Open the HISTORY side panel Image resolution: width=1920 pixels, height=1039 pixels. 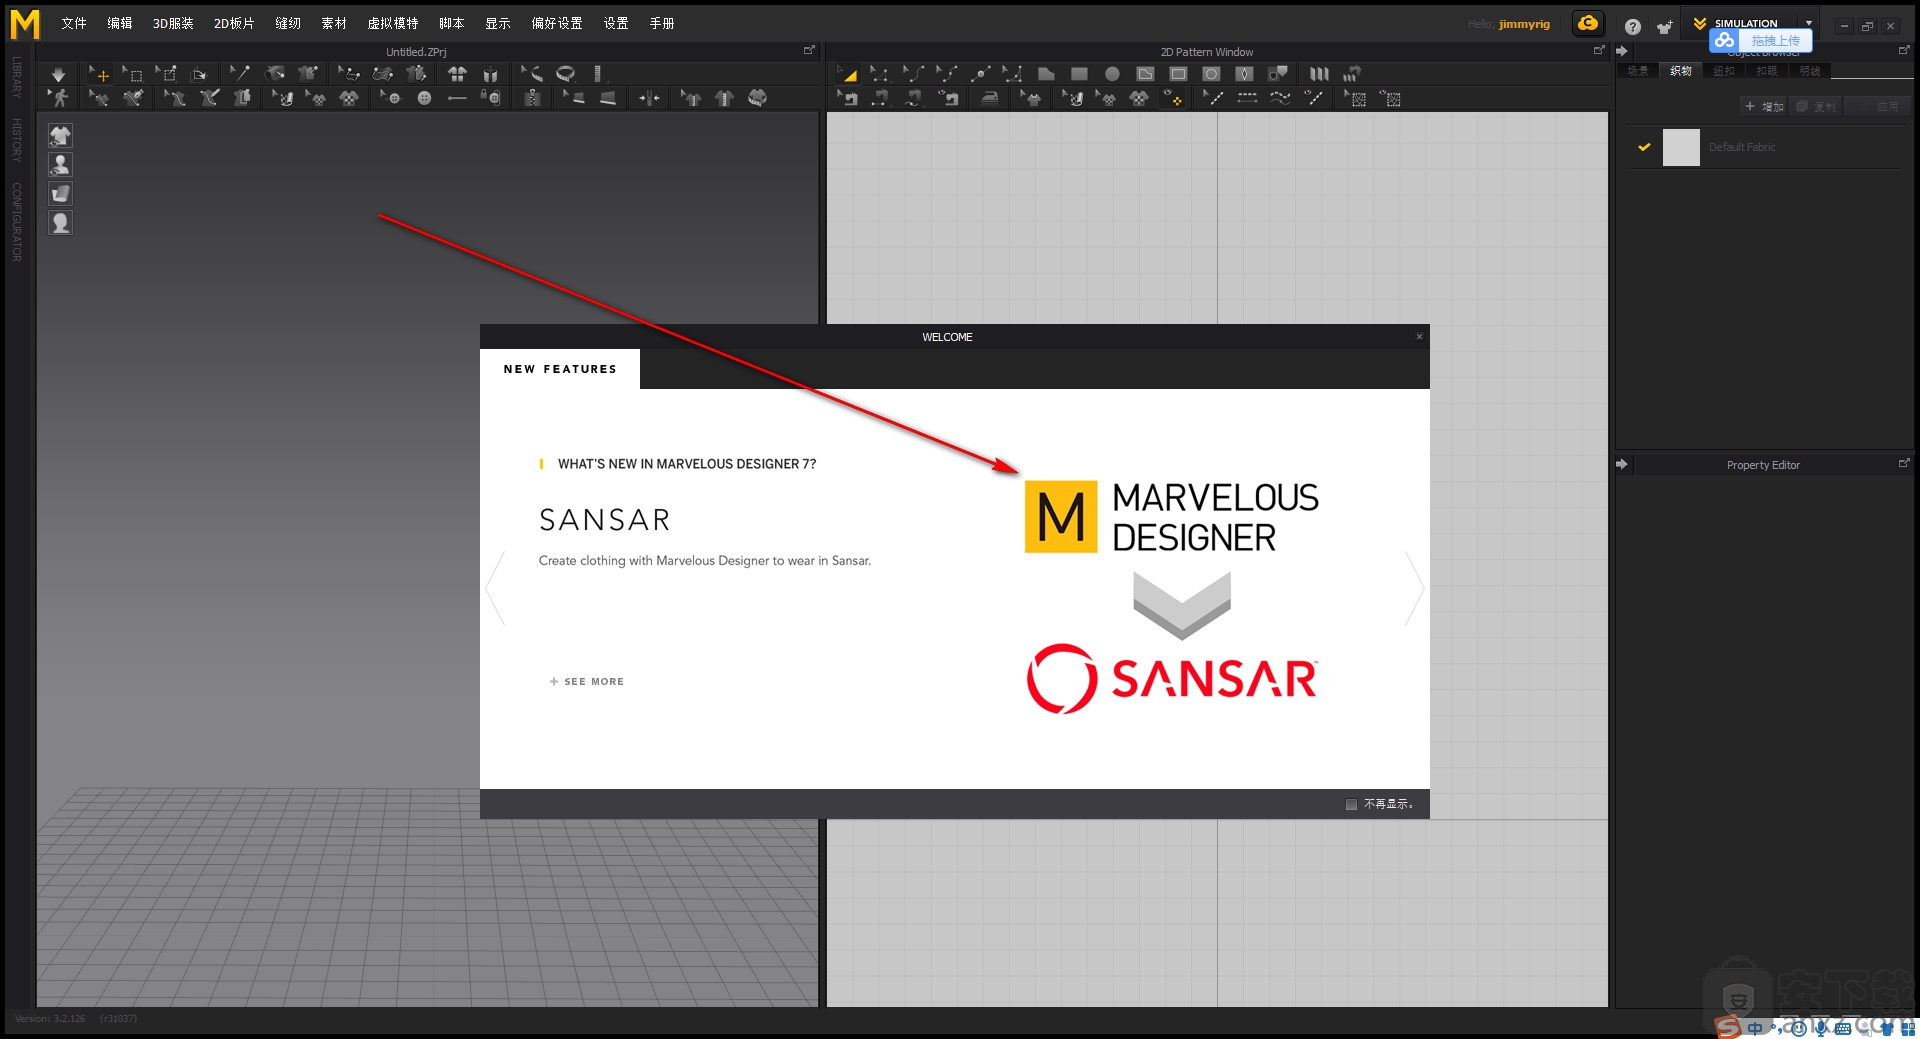click(17, 140)
